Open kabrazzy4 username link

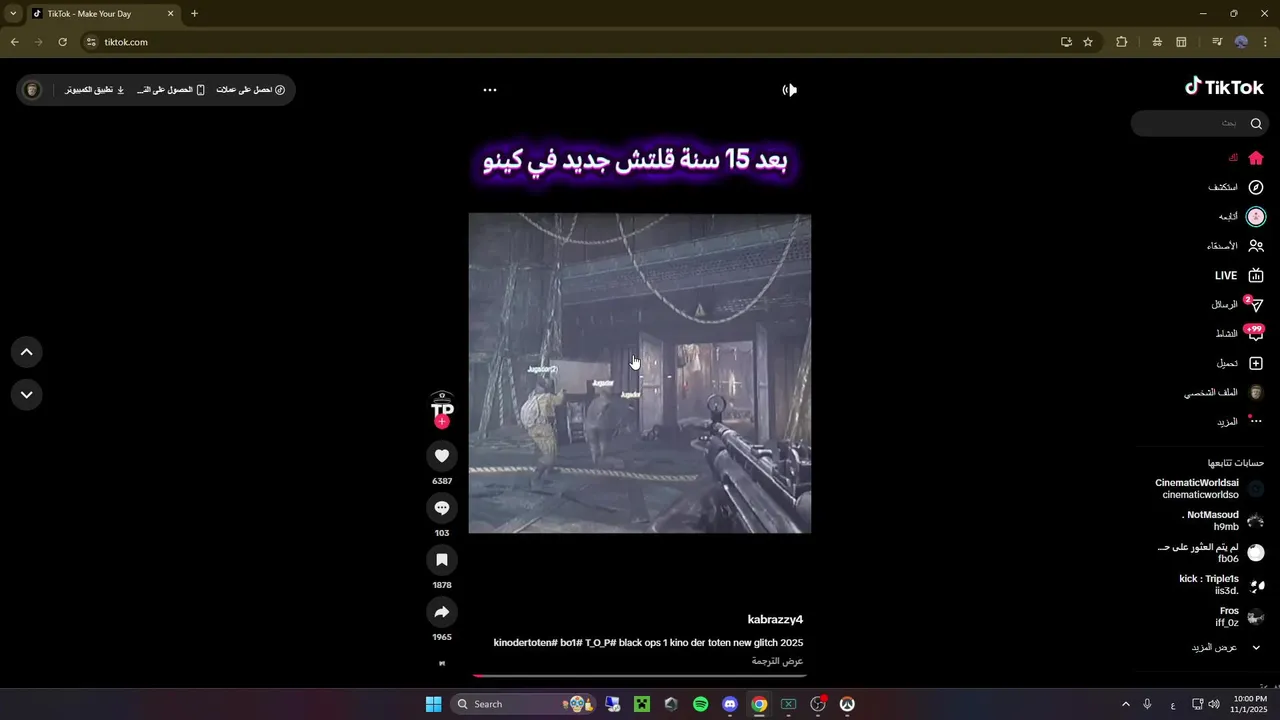pos(775,620)
